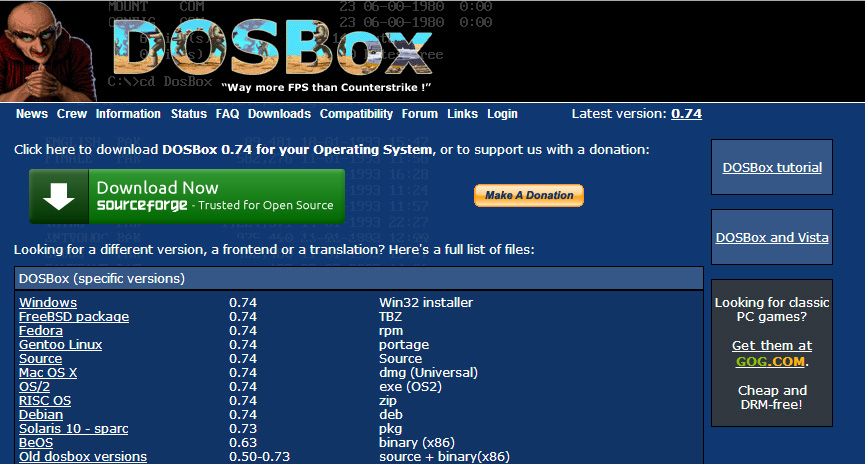The width and height of the screenshot is (865, 464).
Task: Visit the GOG.COM link
Action: coord(770,361)
